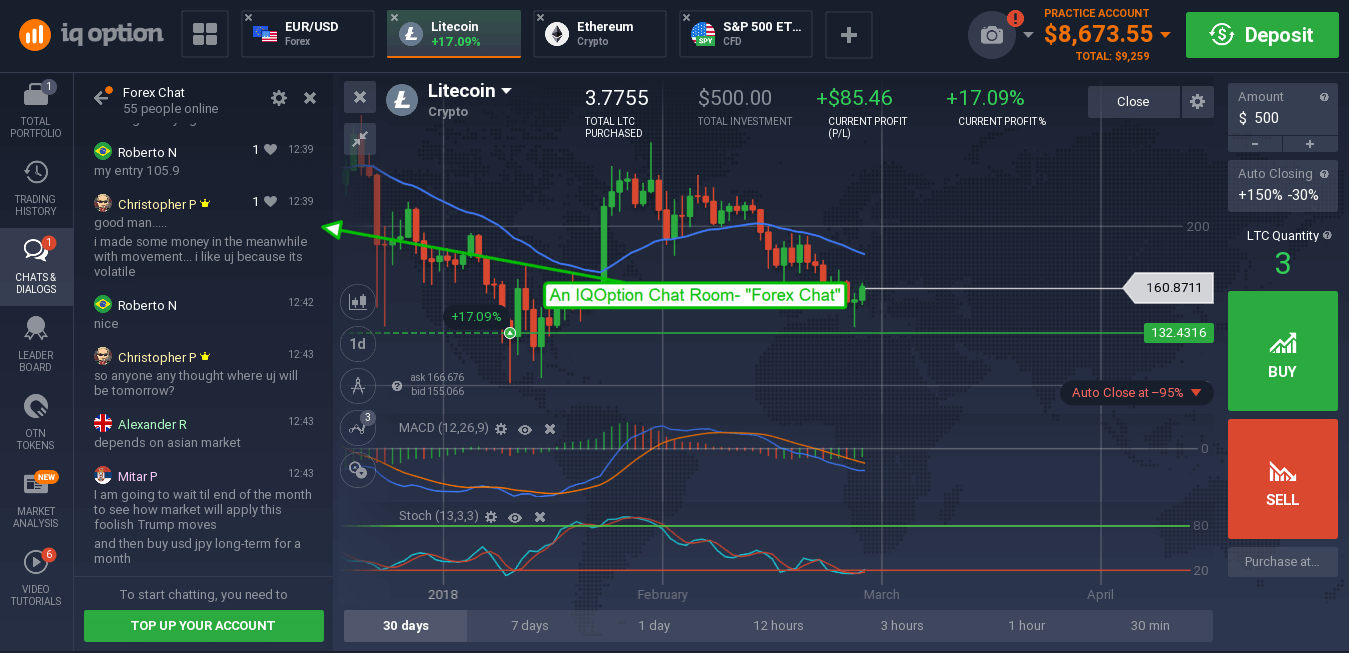This screenshot has width=1349, height=653.
Task: Select the 3 hours timeframe
Action: coord(902,626)
